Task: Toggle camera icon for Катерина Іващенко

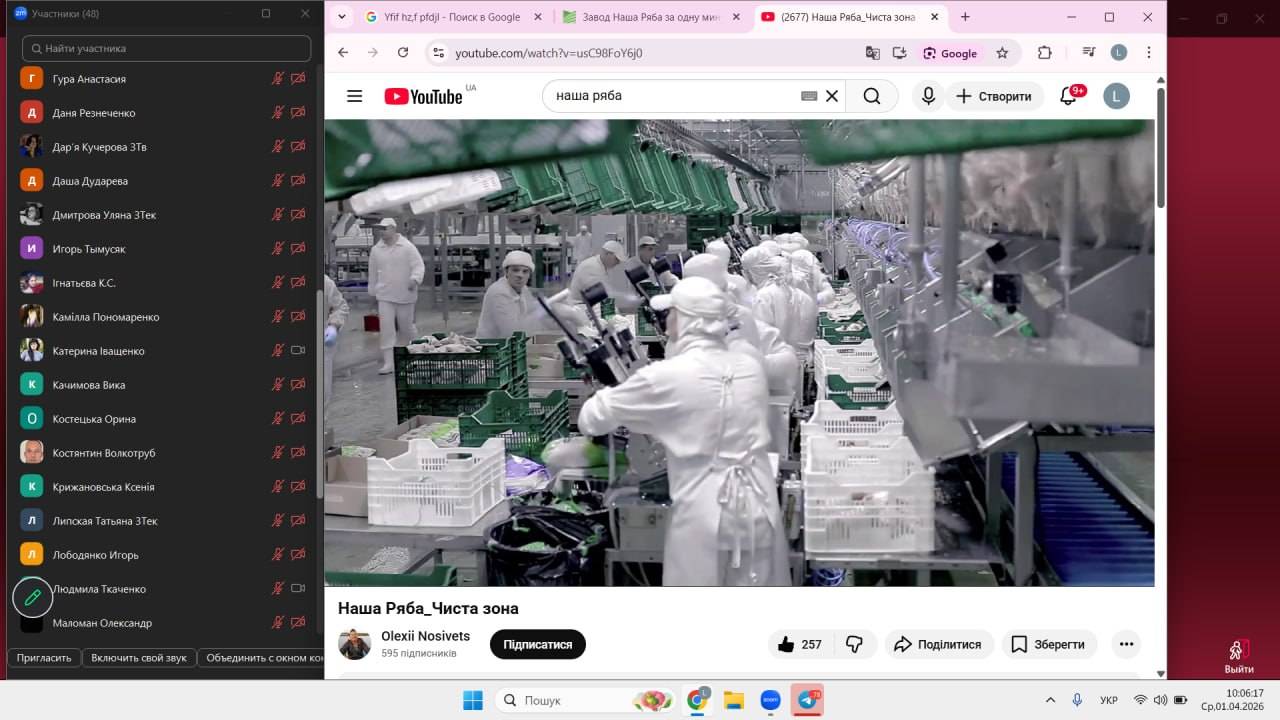Action: 297,351
